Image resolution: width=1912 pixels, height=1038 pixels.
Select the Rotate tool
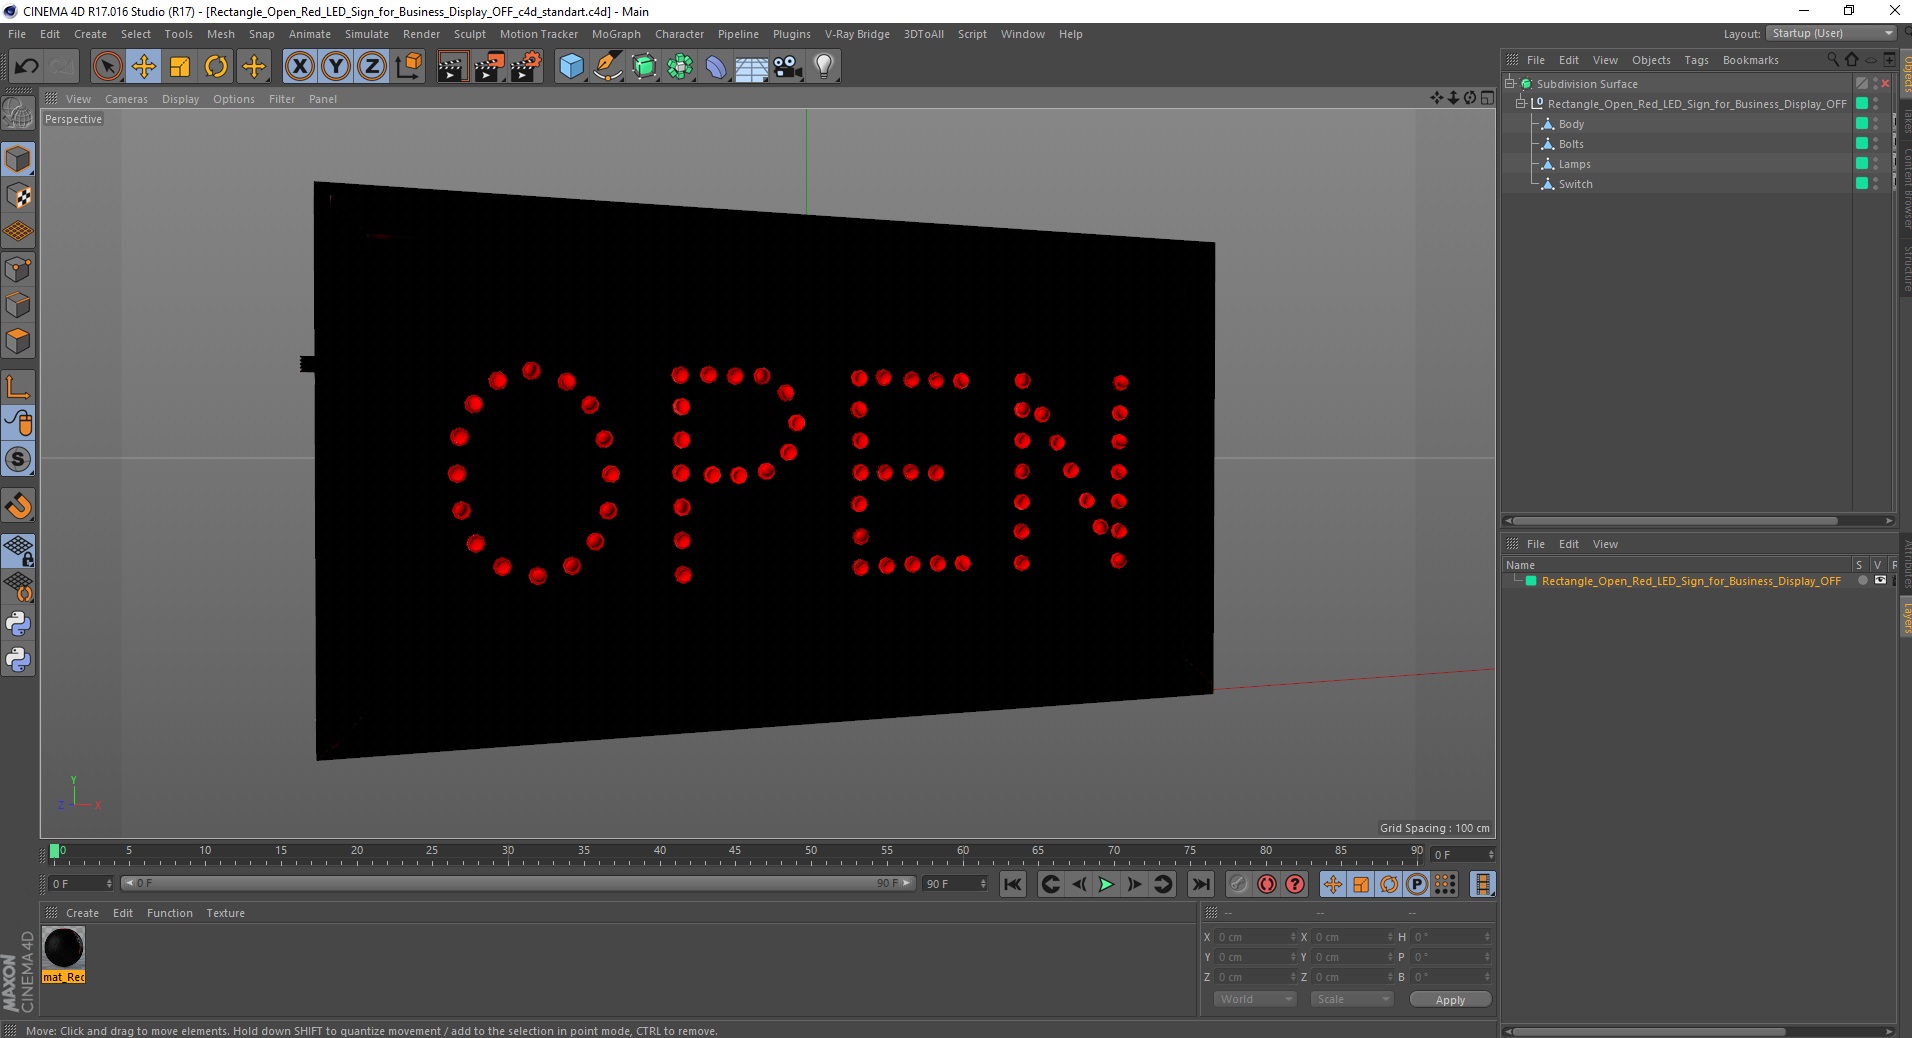click(x=216, y=67)
